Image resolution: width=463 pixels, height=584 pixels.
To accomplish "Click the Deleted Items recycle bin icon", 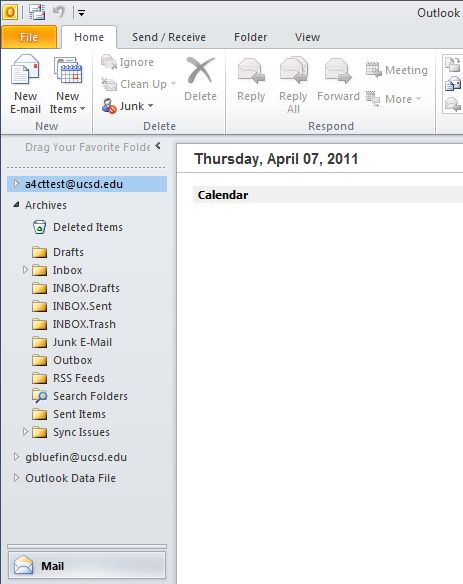I will 39,227.
